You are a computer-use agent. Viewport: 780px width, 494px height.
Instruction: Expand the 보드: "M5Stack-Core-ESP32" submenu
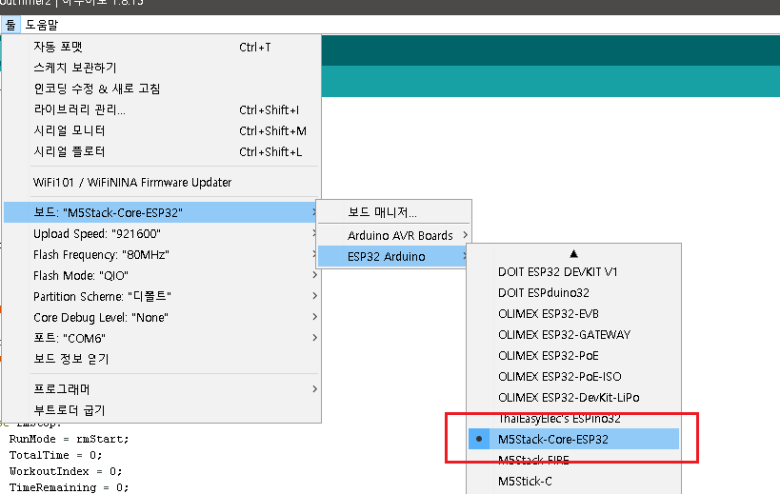click(162, 212)
